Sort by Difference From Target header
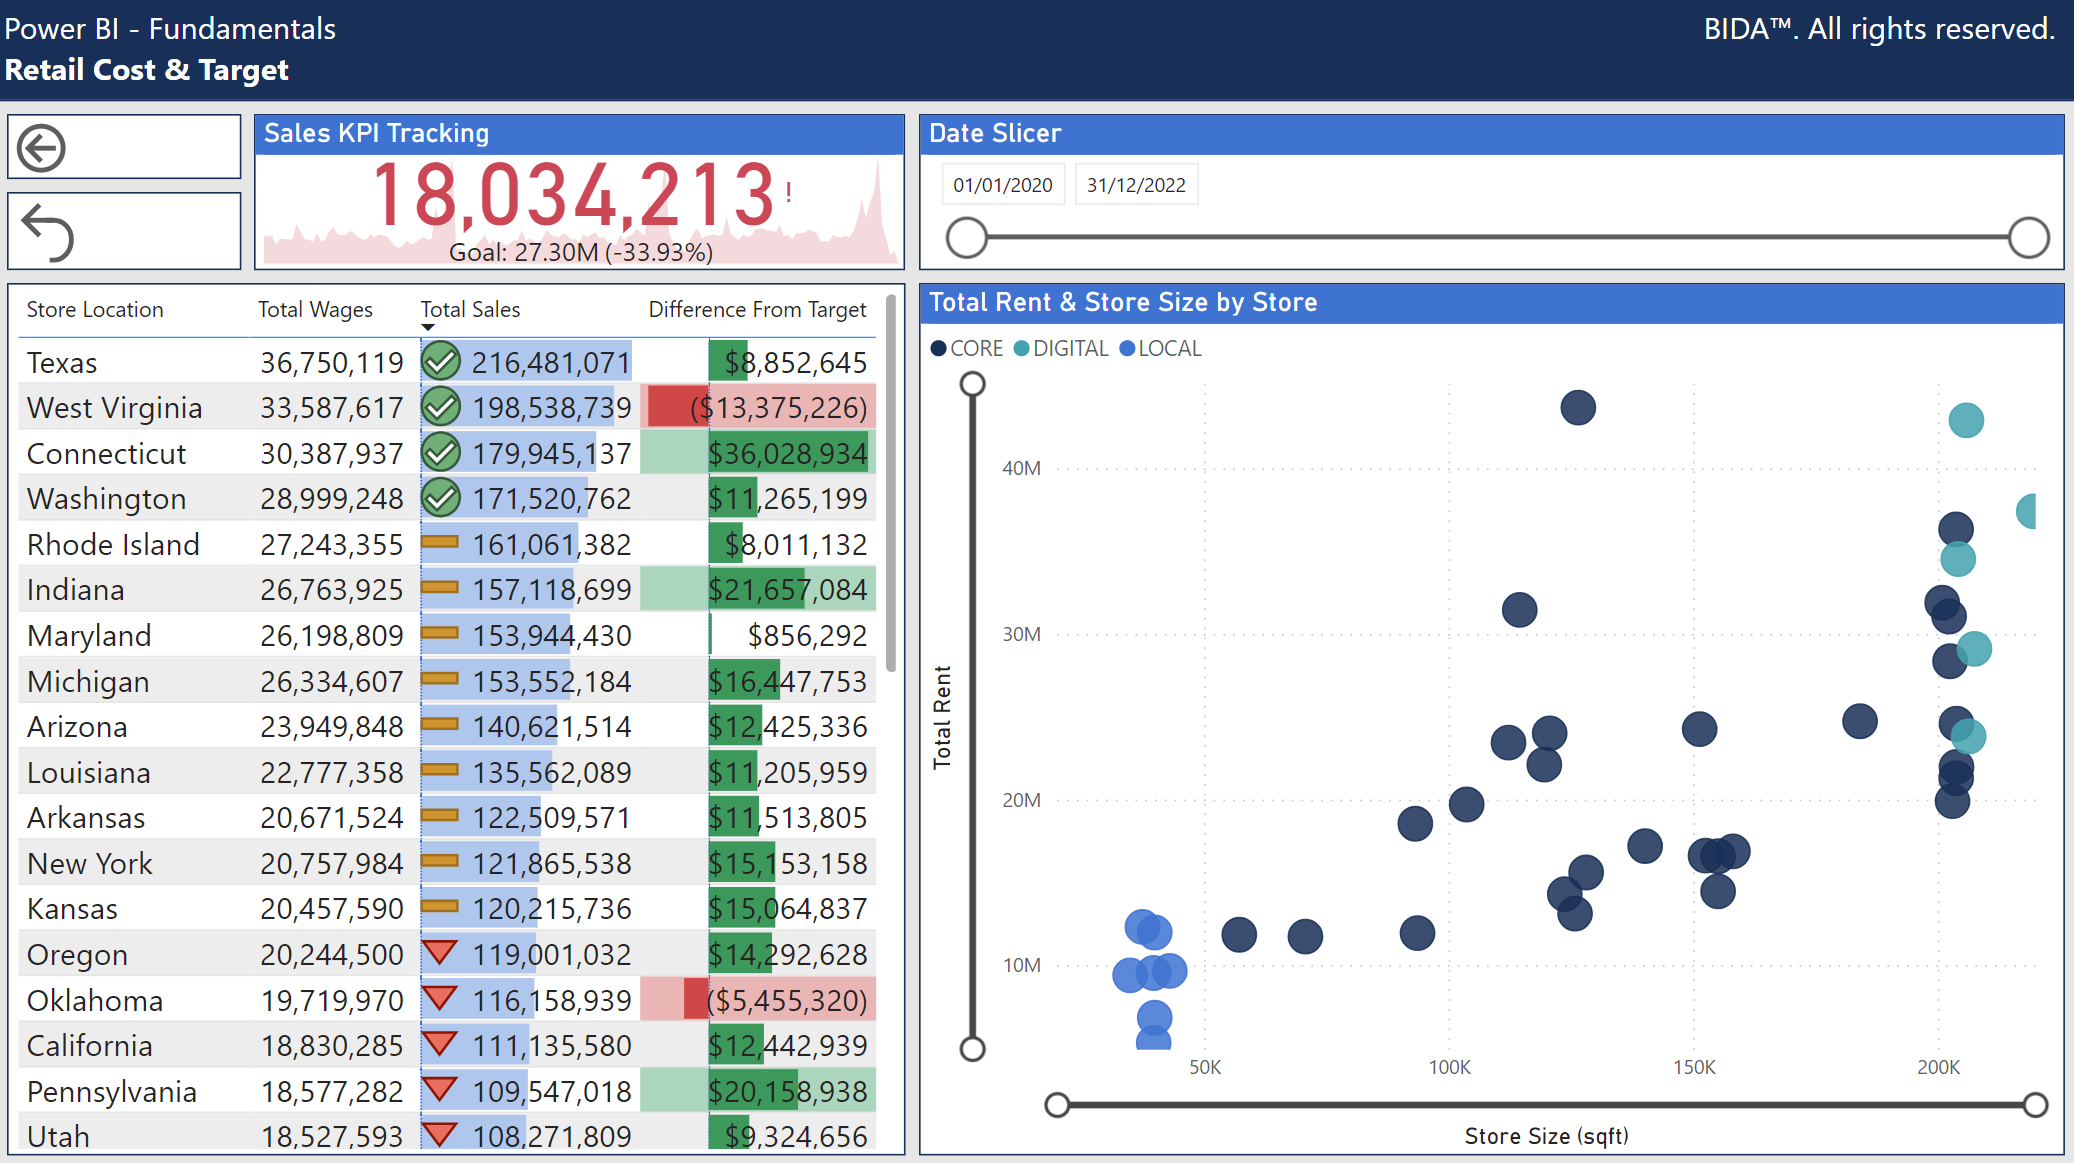 pyautogui.click(x=757, y=310)
